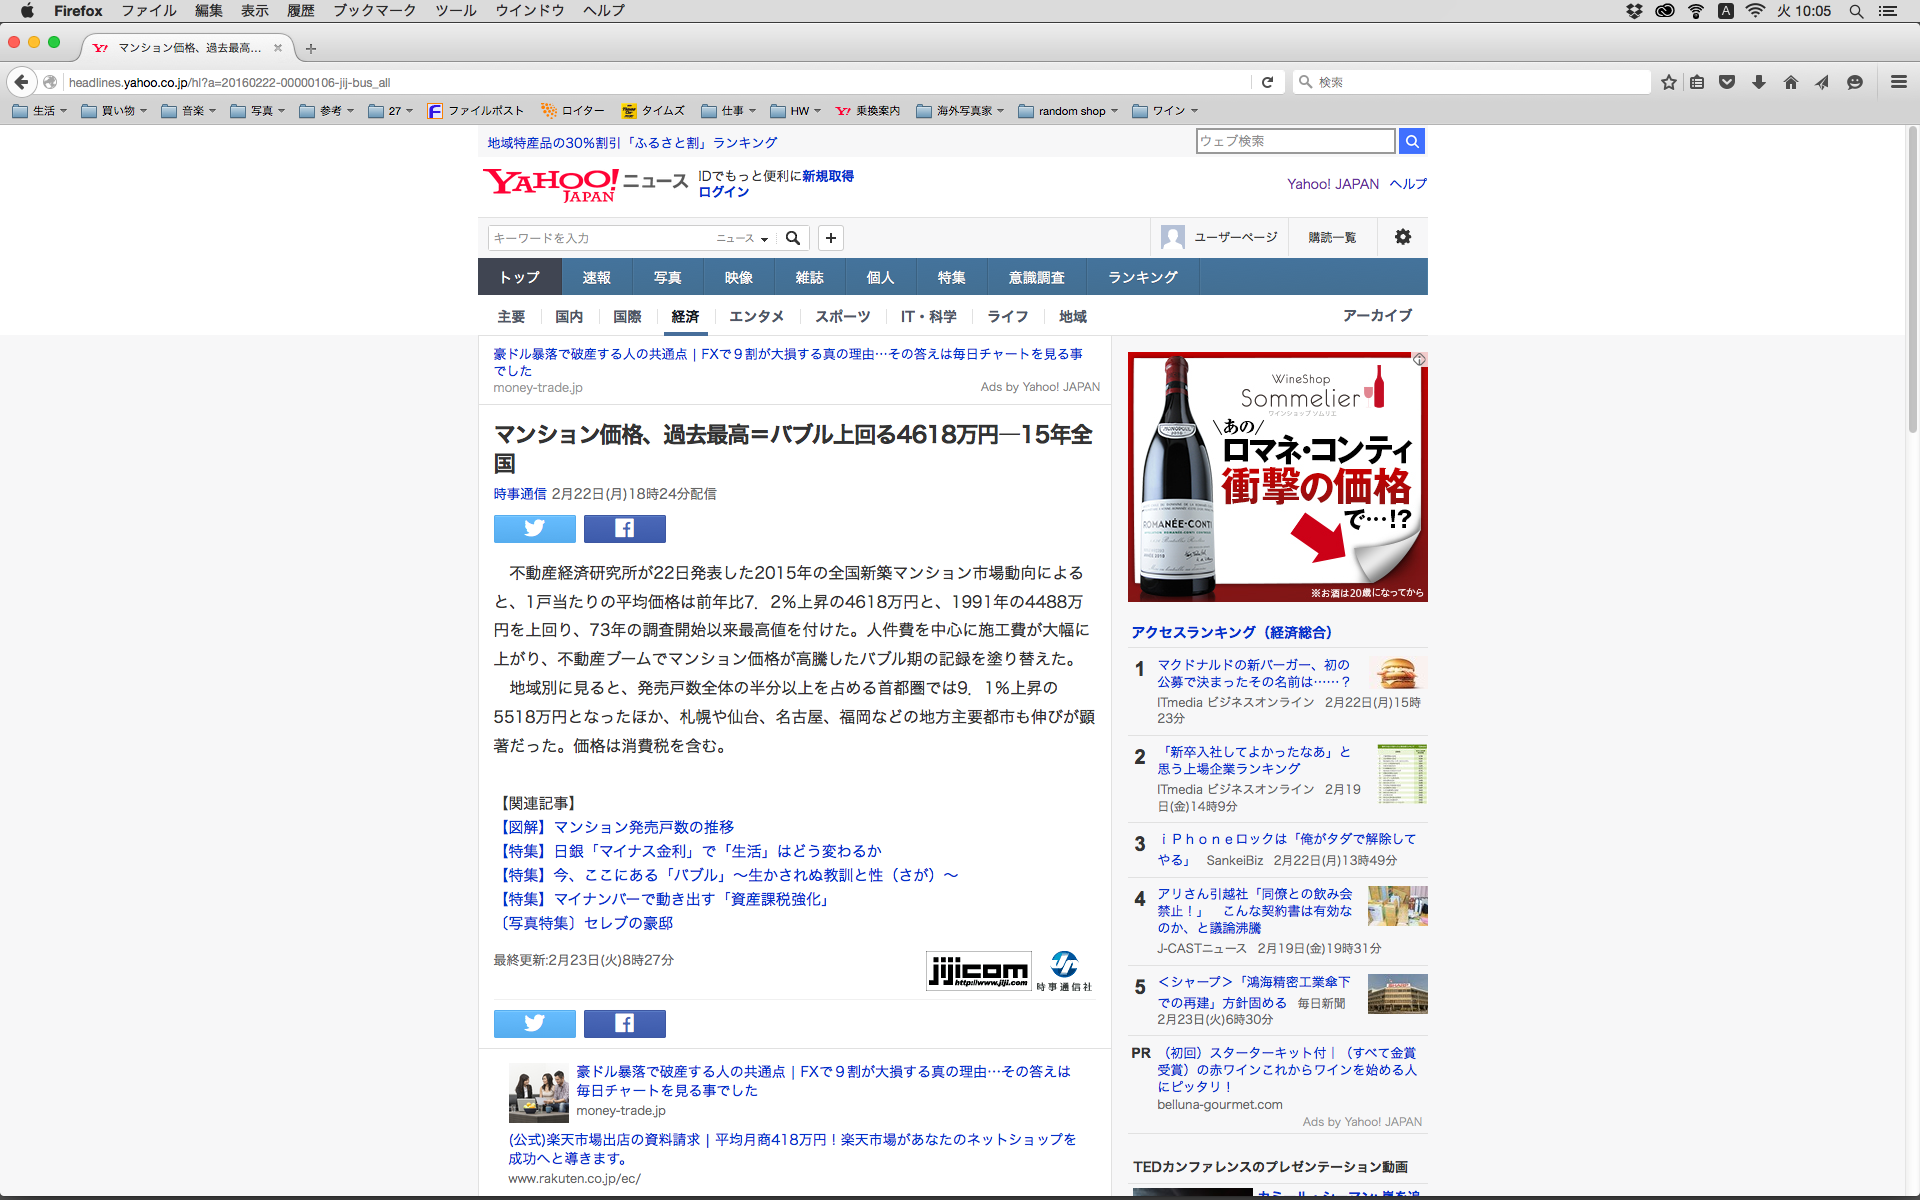
Task: Click the bookmark star icon in toolbar
Action: click(x=1668, y=82)
